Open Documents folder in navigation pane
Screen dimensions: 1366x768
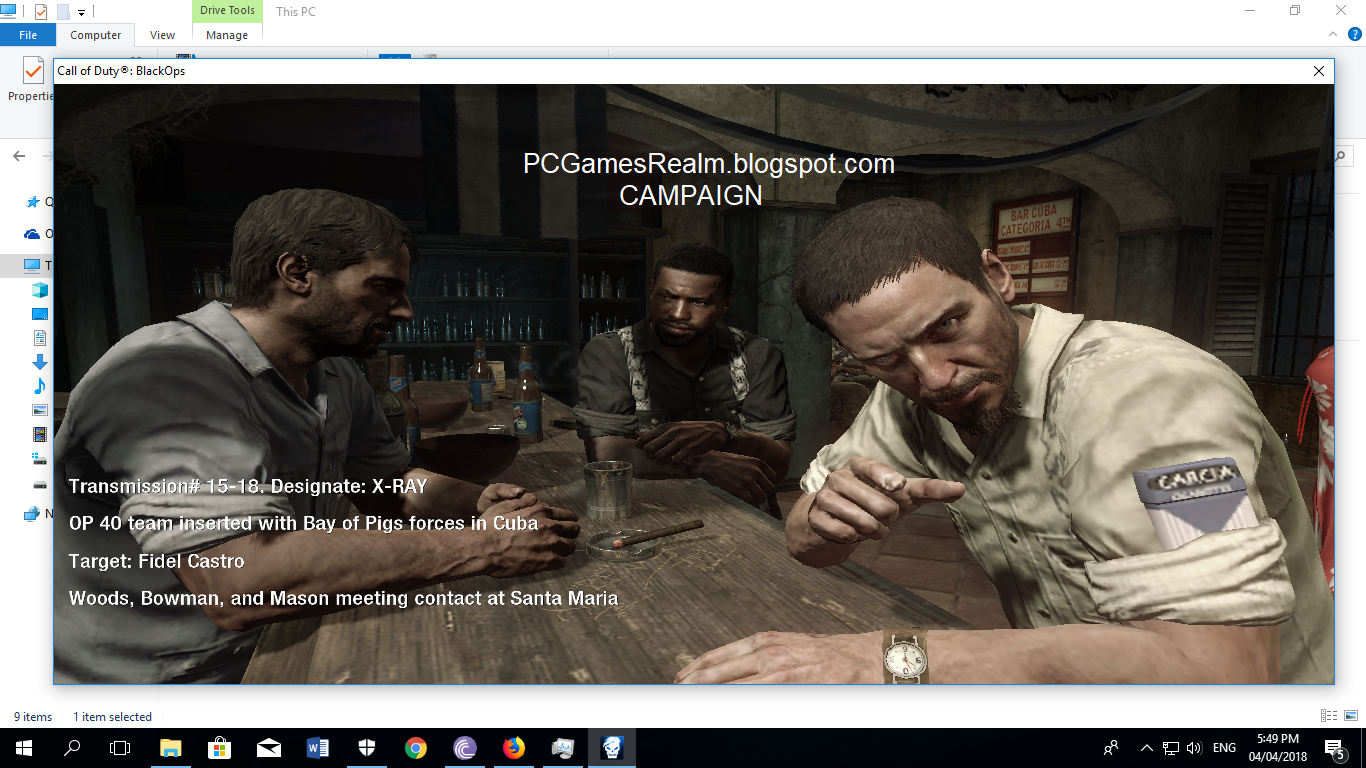tap(40, 338)
